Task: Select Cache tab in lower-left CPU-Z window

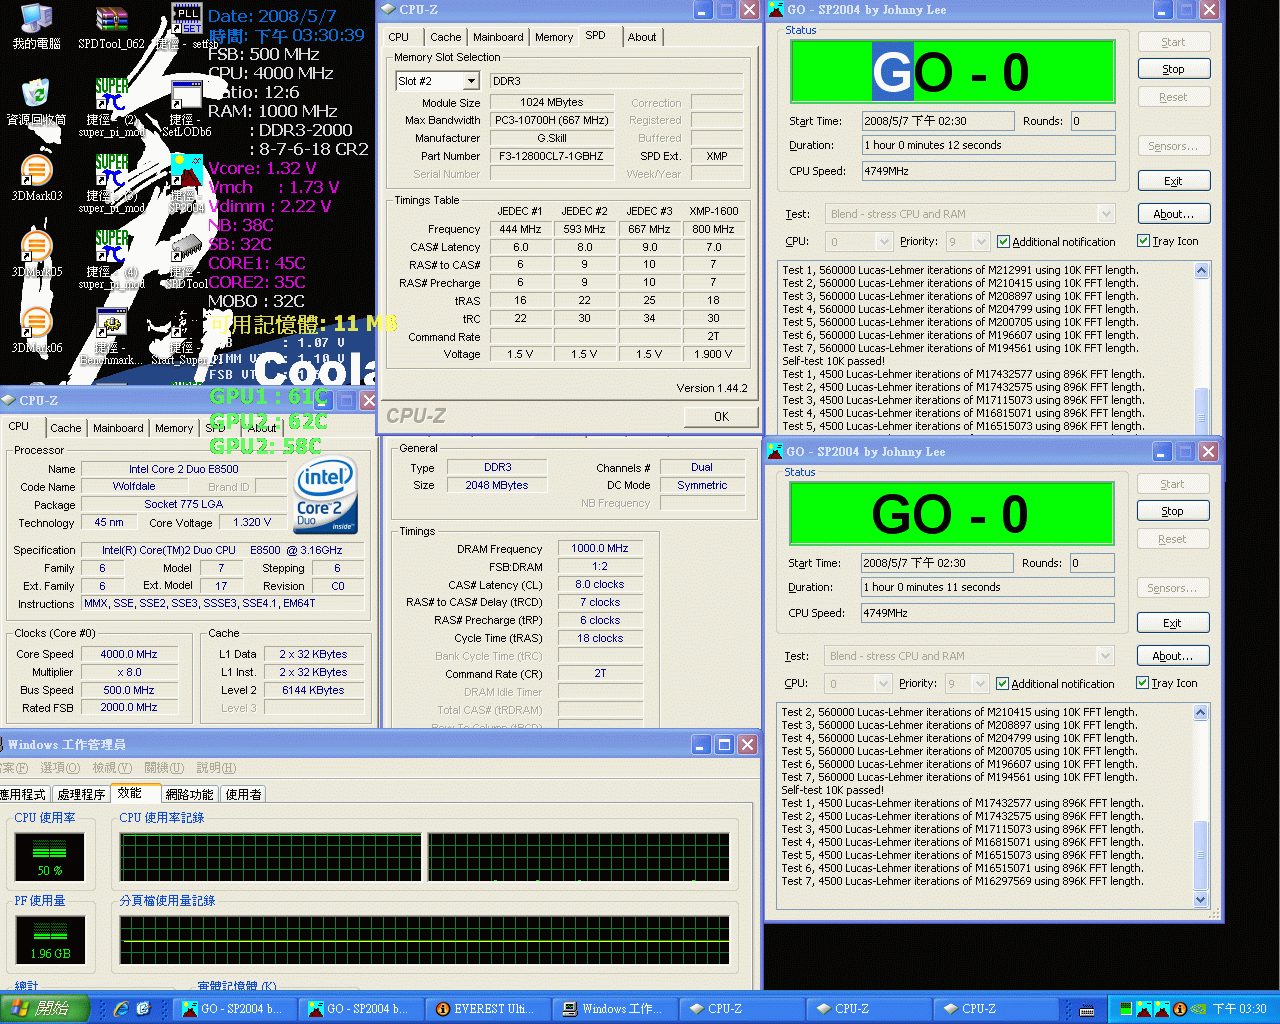Action: (x=66, y=428)
